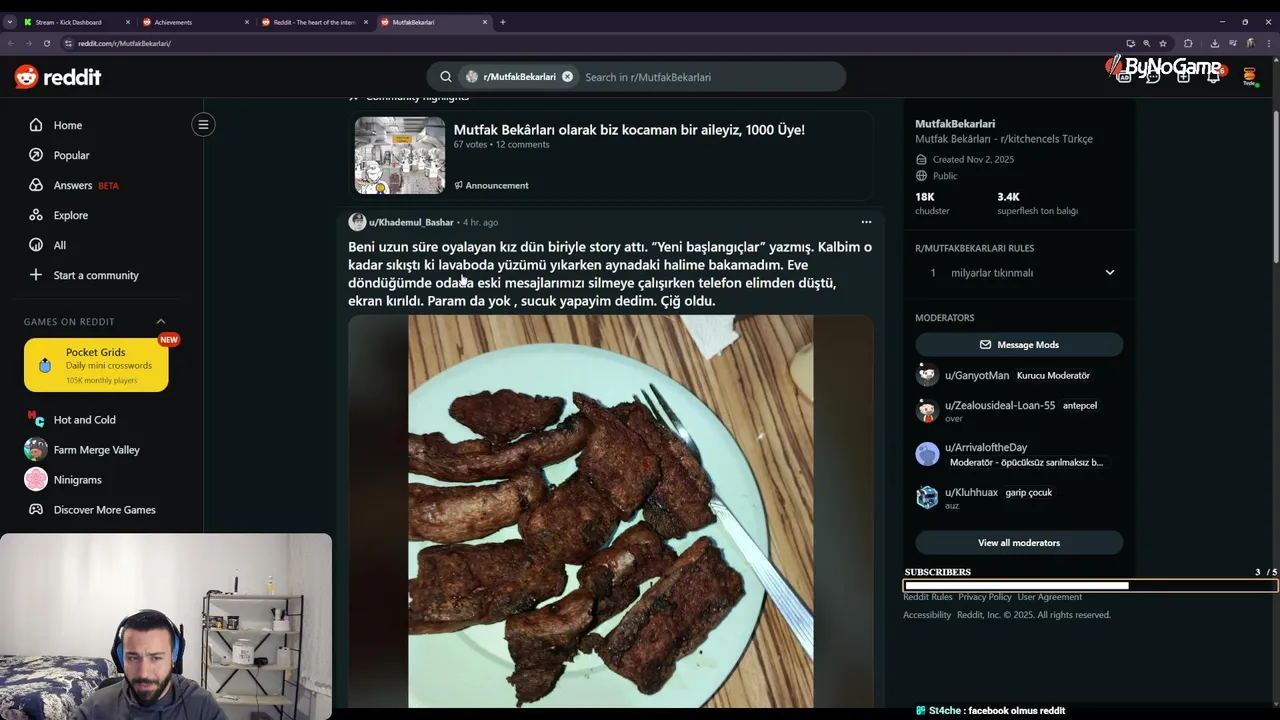Open the tab search dropdown arrow
1280x720 pixels.
10,22
